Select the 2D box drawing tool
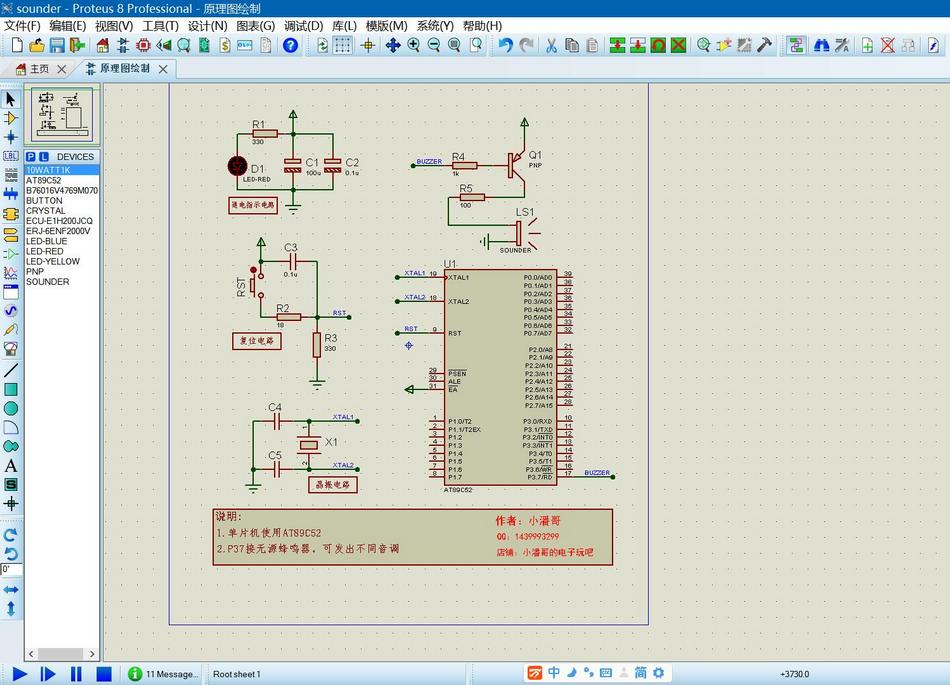 (10, 389)
